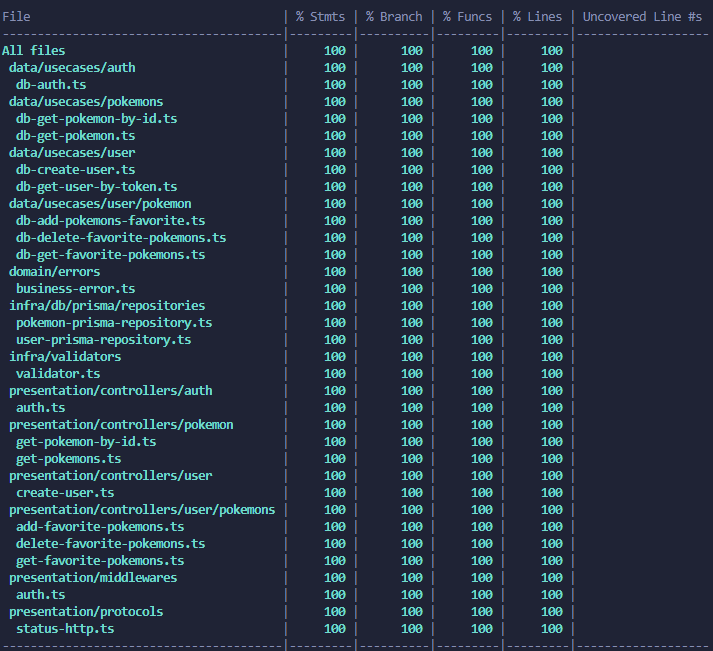Click % Funcs value for validator.ts
This screenshot has width=713, height=651.
[x=482, y=374]
